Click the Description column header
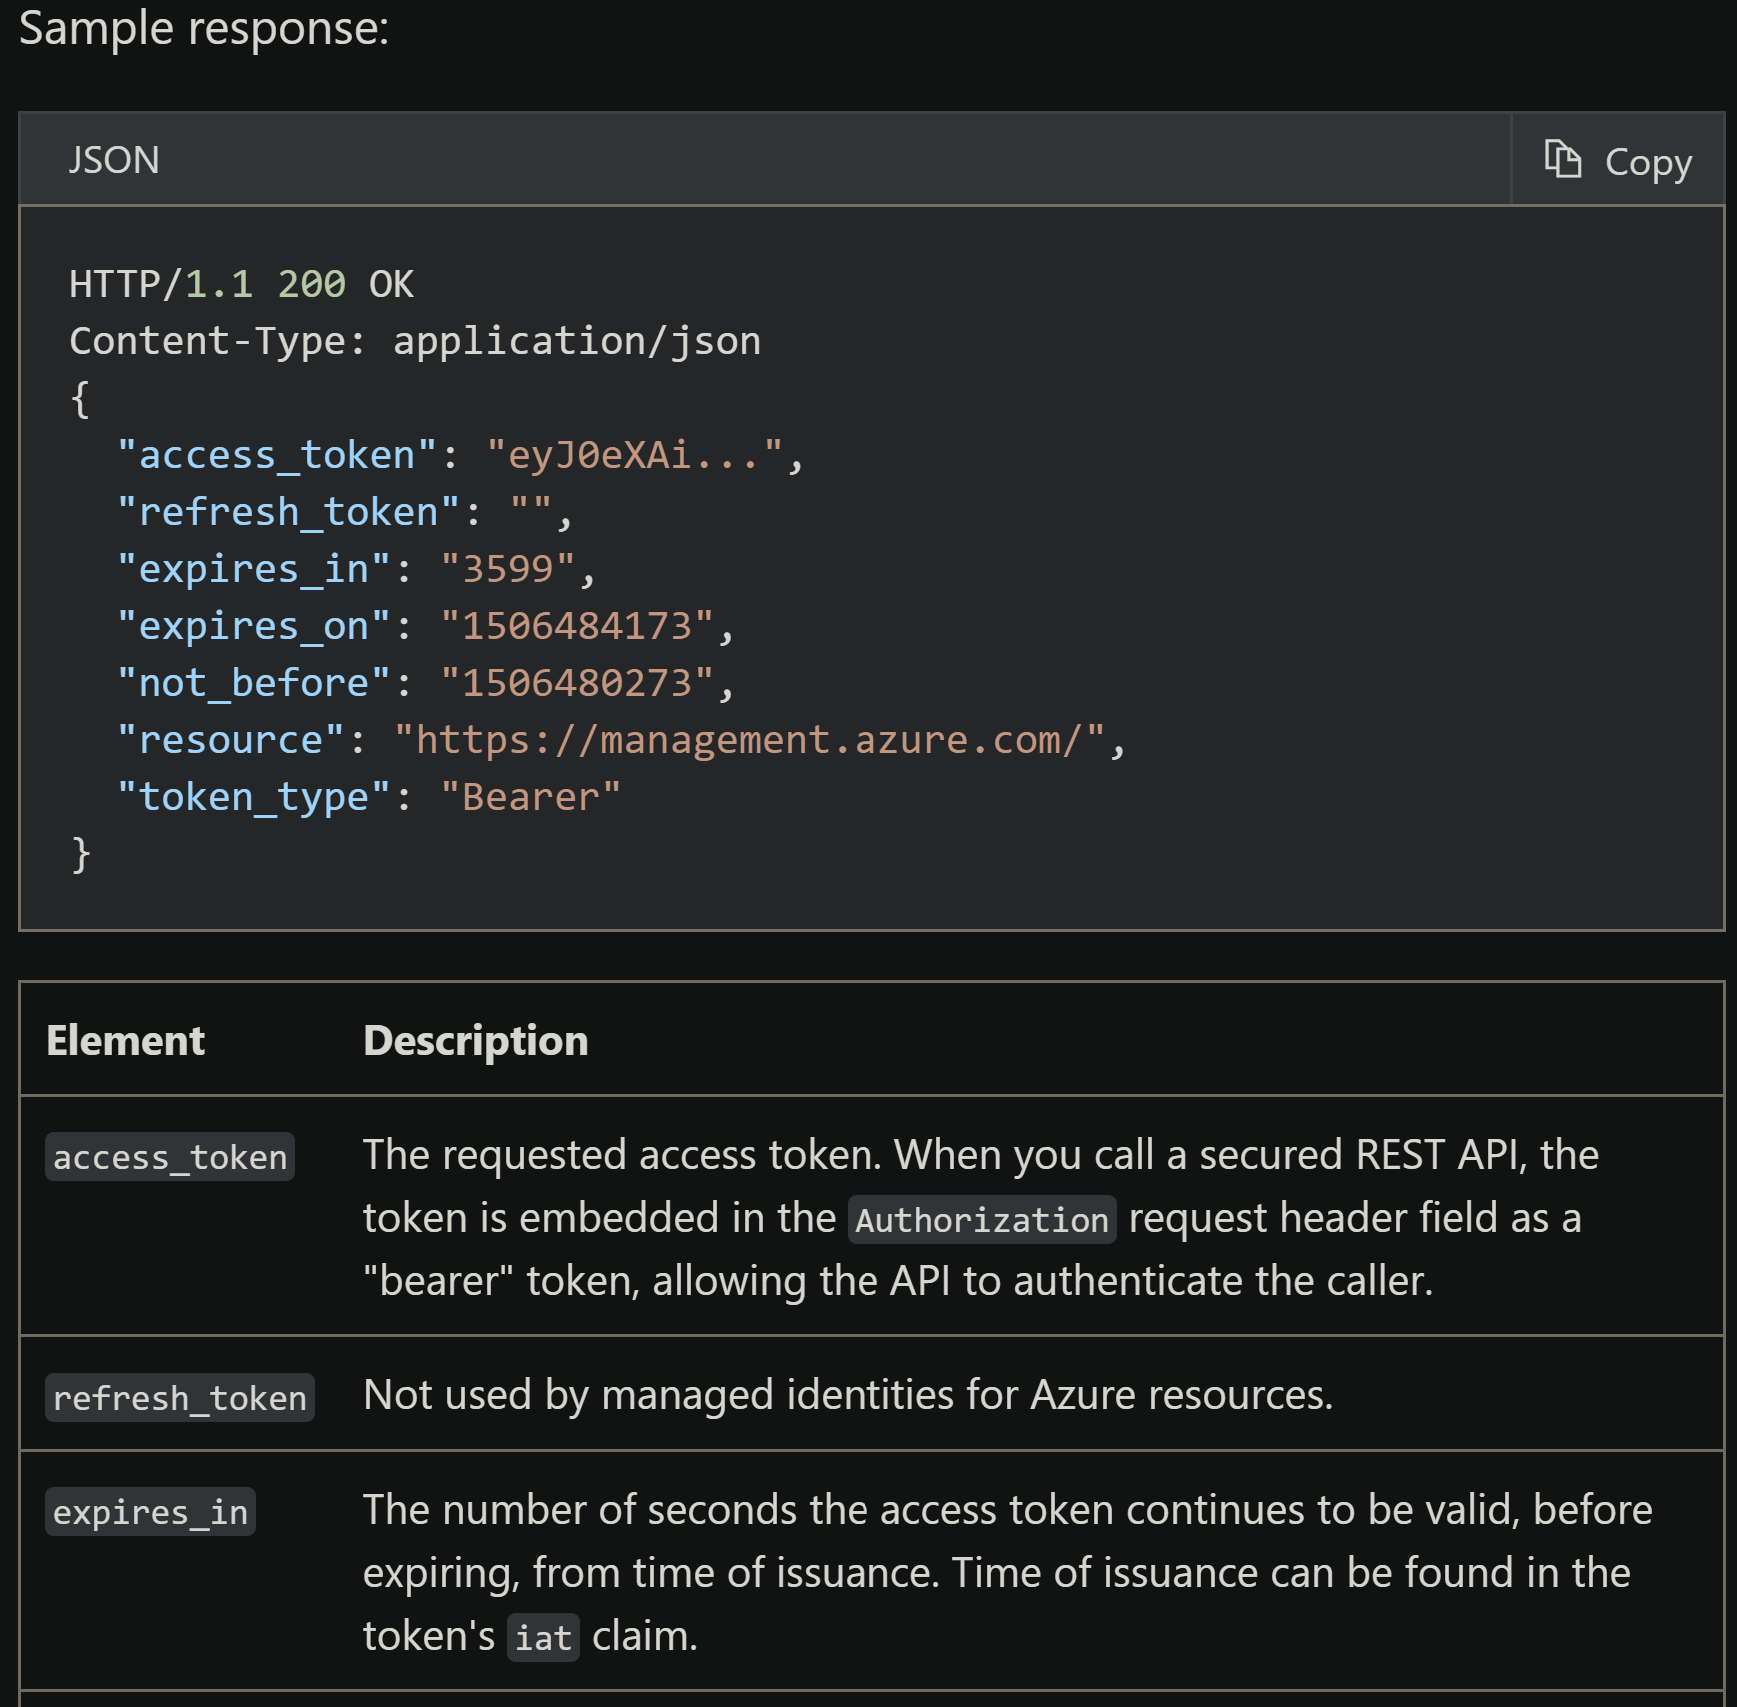This screenshot has height=1707, width=1737. (475, 1040)
